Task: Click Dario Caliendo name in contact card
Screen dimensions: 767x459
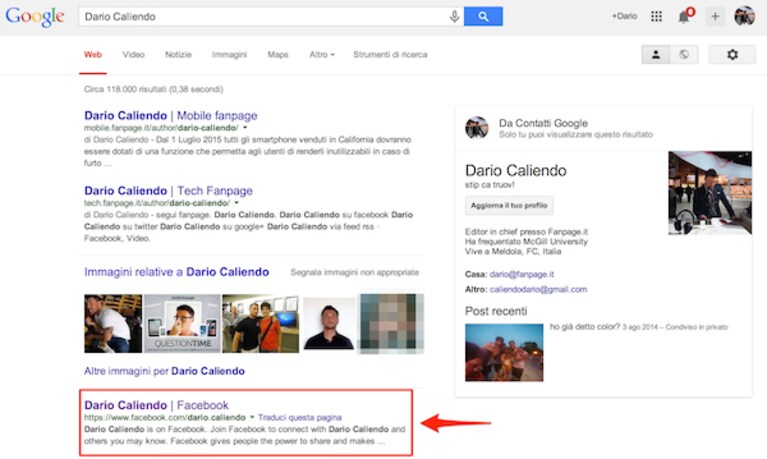Action: (x=516, y=170)
